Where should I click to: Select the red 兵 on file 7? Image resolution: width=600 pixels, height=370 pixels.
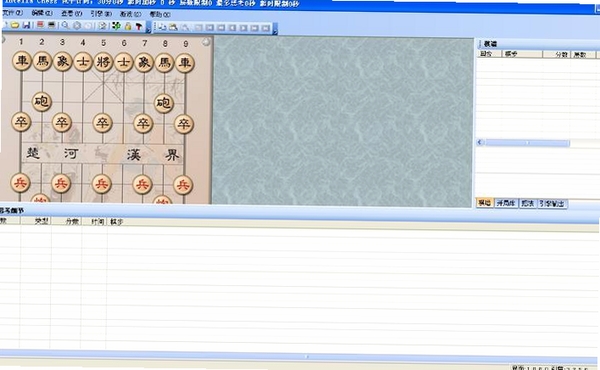point(142,185)
